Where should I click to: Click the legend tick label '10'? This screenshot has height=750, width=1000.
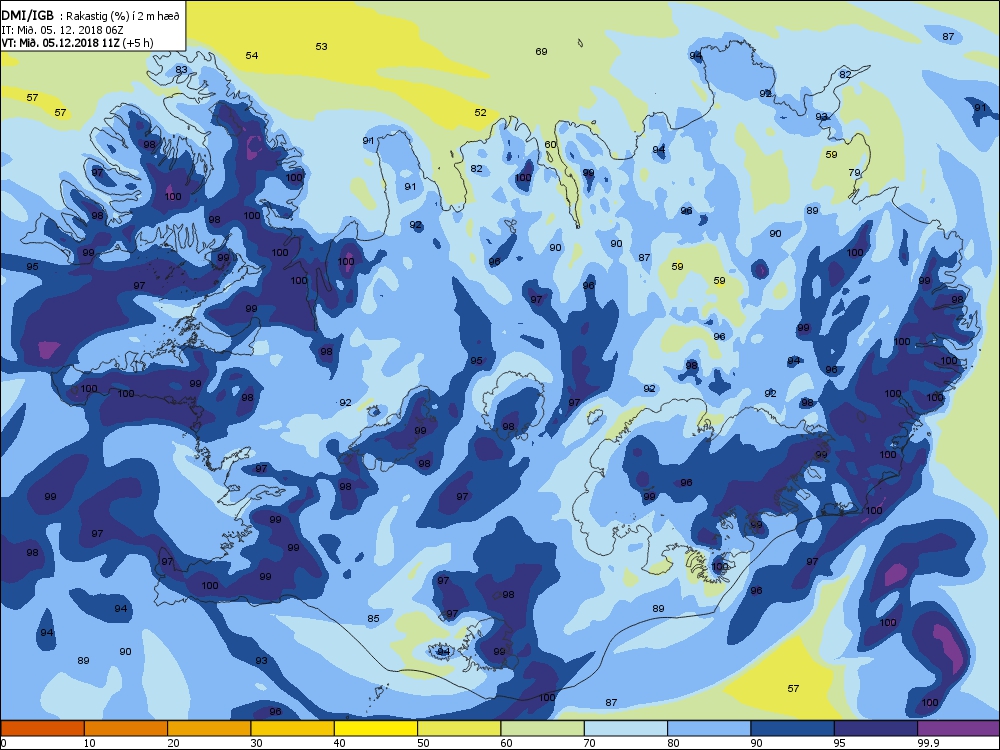[x=90, y=742]
